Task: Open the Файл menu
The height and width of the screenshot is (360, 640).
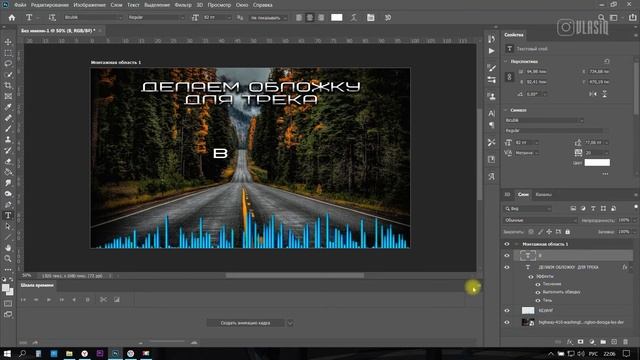Action: [20, 5]
